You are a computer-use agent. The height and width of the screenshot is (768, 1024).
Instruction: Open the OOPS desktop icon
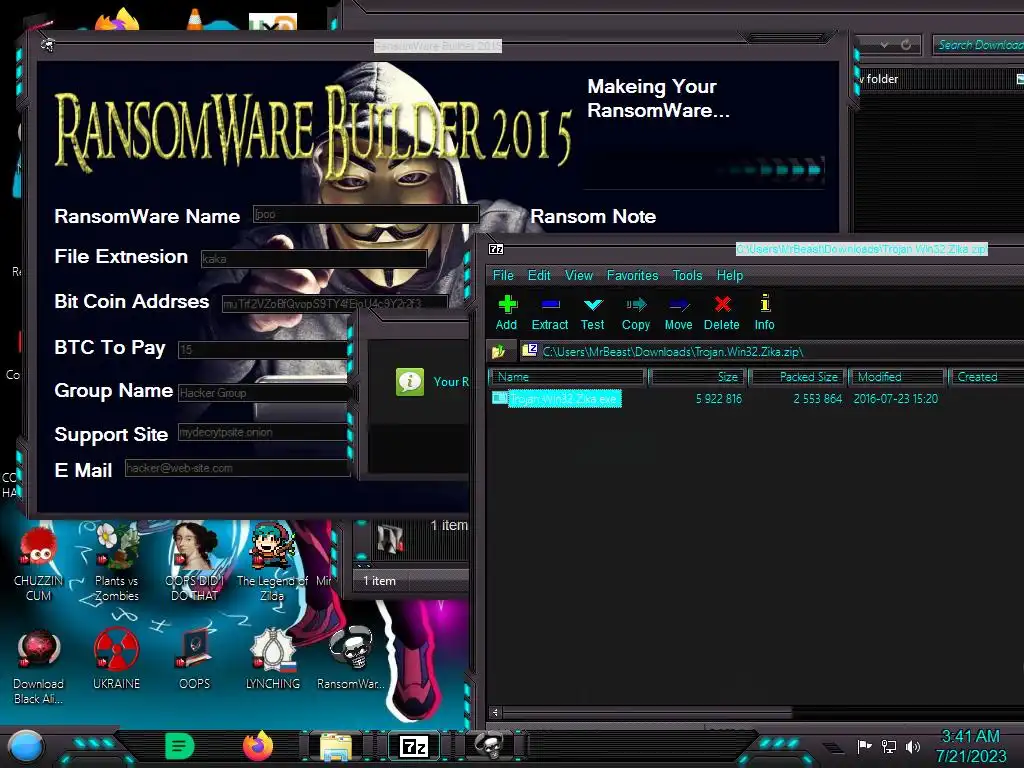coord(195,660)
